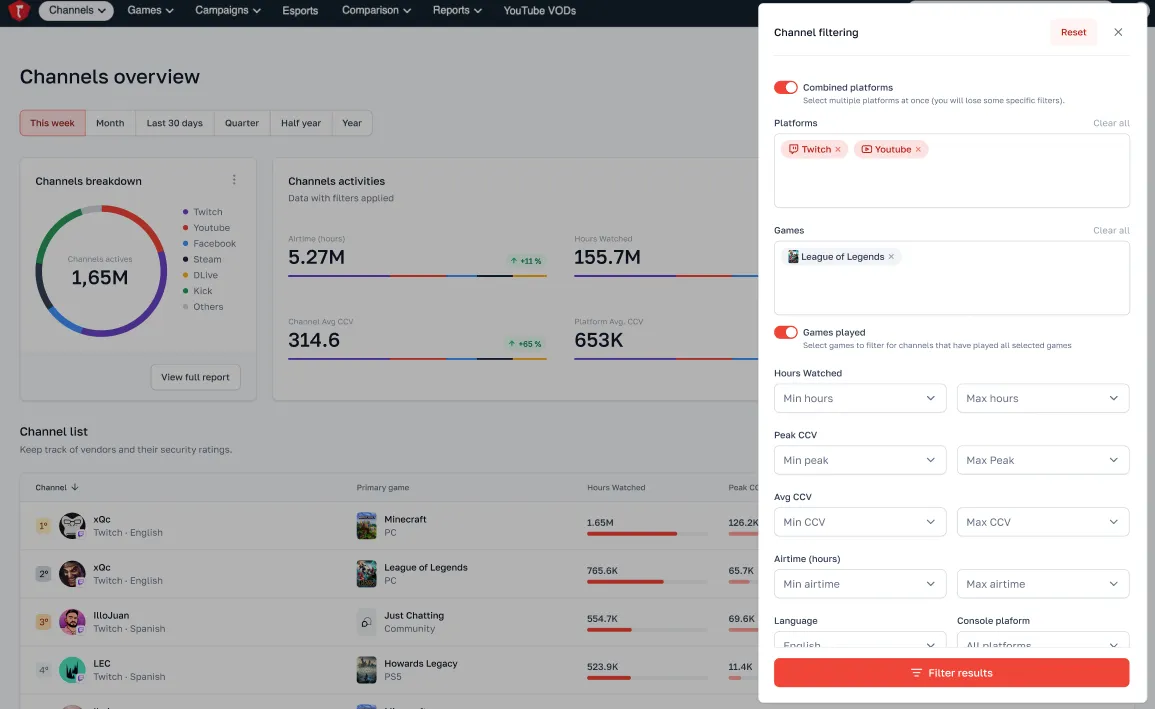Open Channels breakdown three-dot menu
The image size is (1155, 709).
(x=234, y=180)
